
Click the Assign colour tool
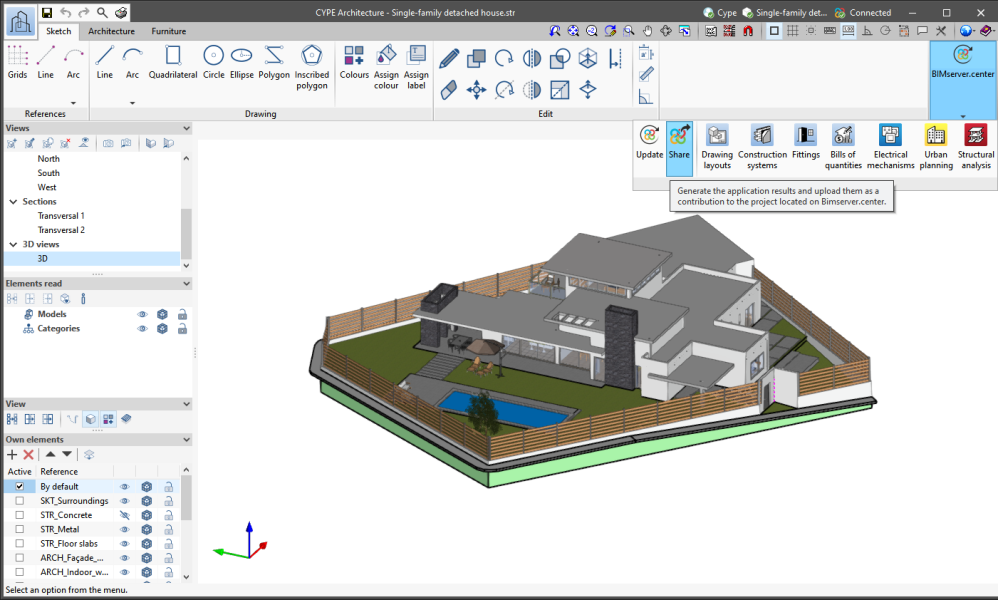click(x=386, y=67)
